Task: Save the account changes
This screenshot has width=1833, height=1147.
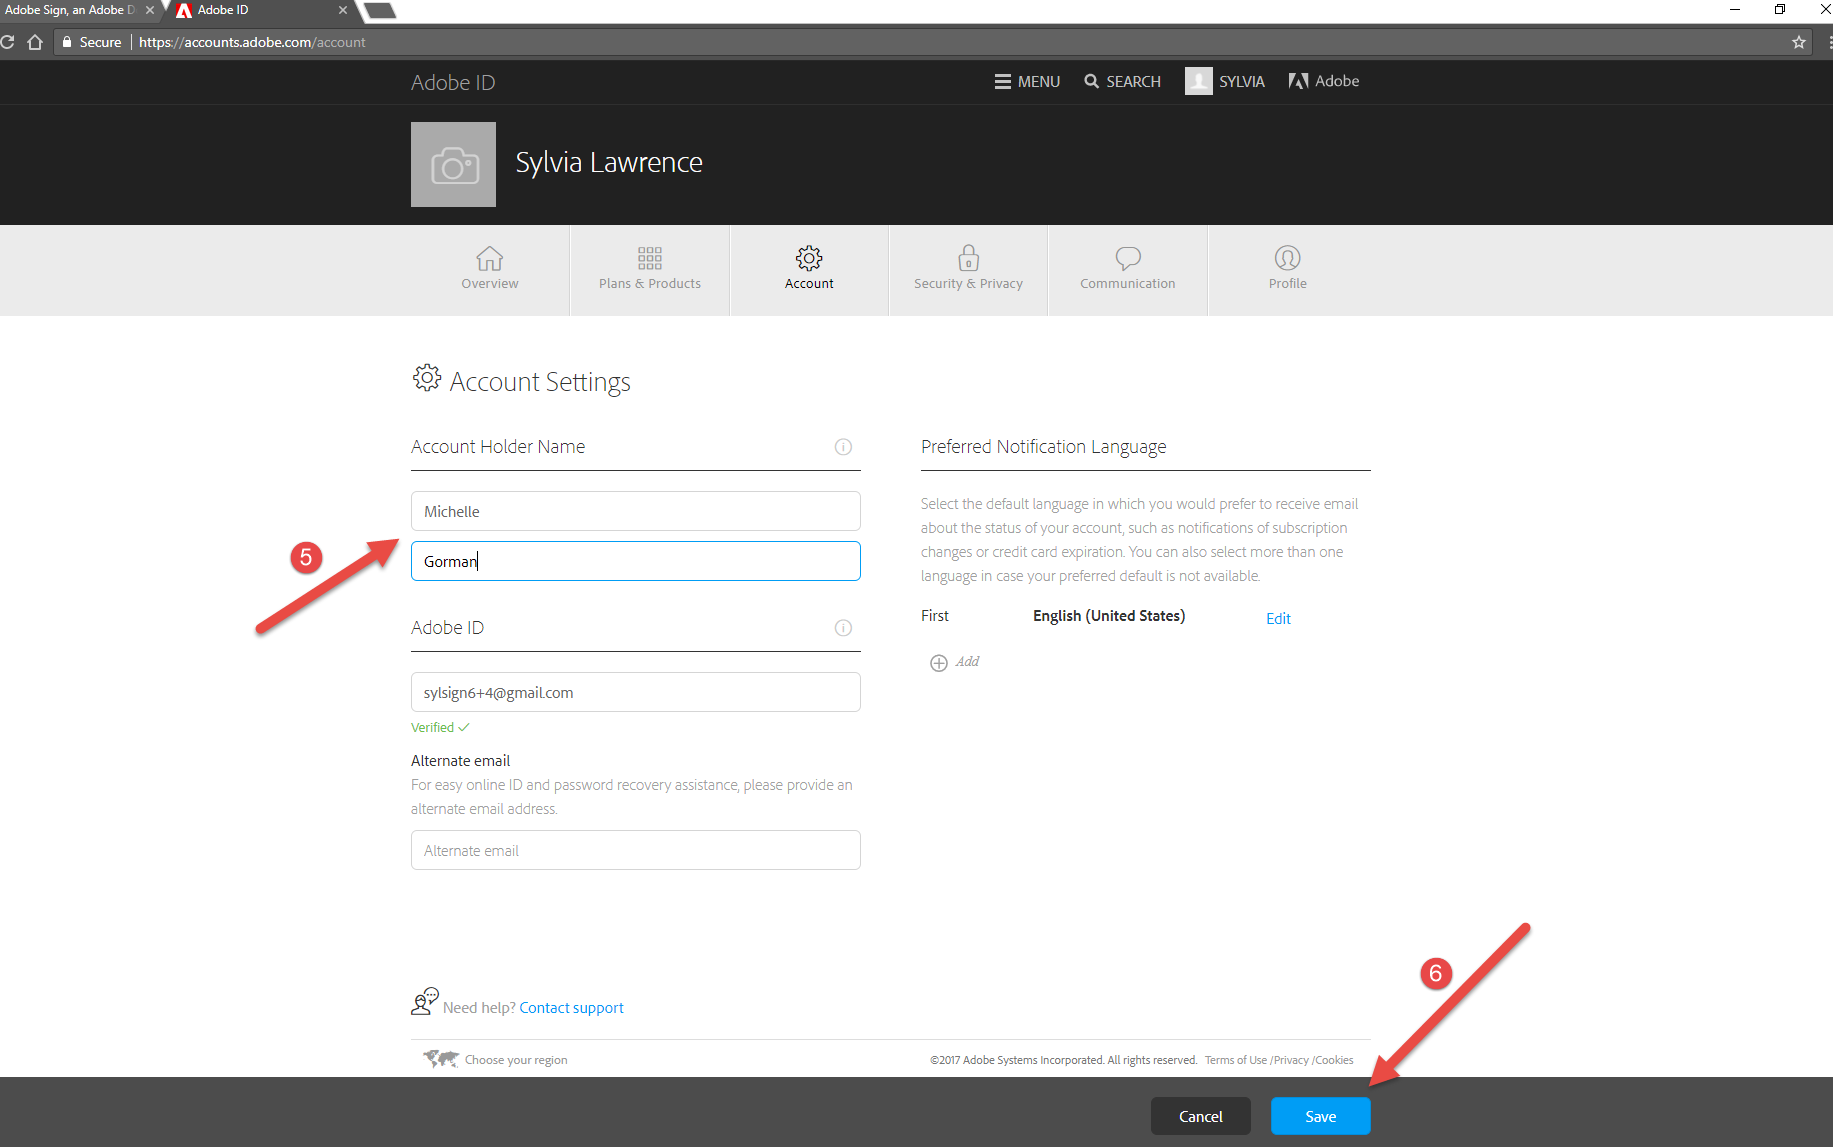Action: click(x=1320, y=1116)
